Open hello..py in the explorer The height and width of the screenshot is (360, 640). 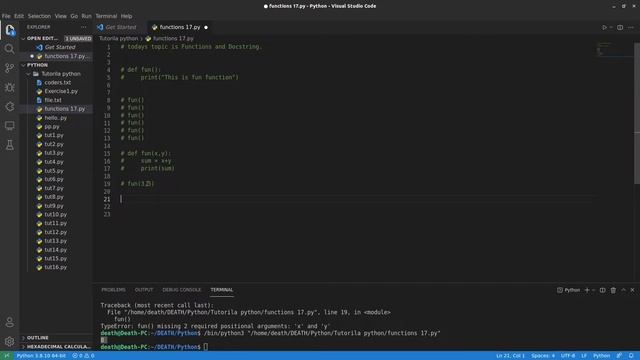coord(56,118)
